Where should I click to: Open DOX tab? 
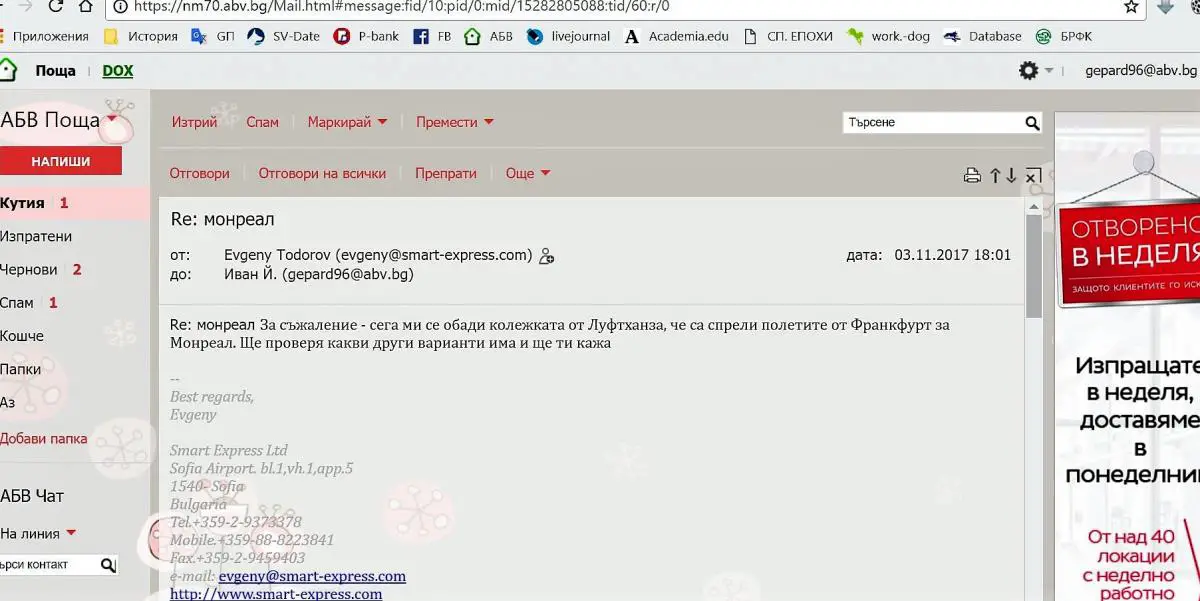point(117,71)
